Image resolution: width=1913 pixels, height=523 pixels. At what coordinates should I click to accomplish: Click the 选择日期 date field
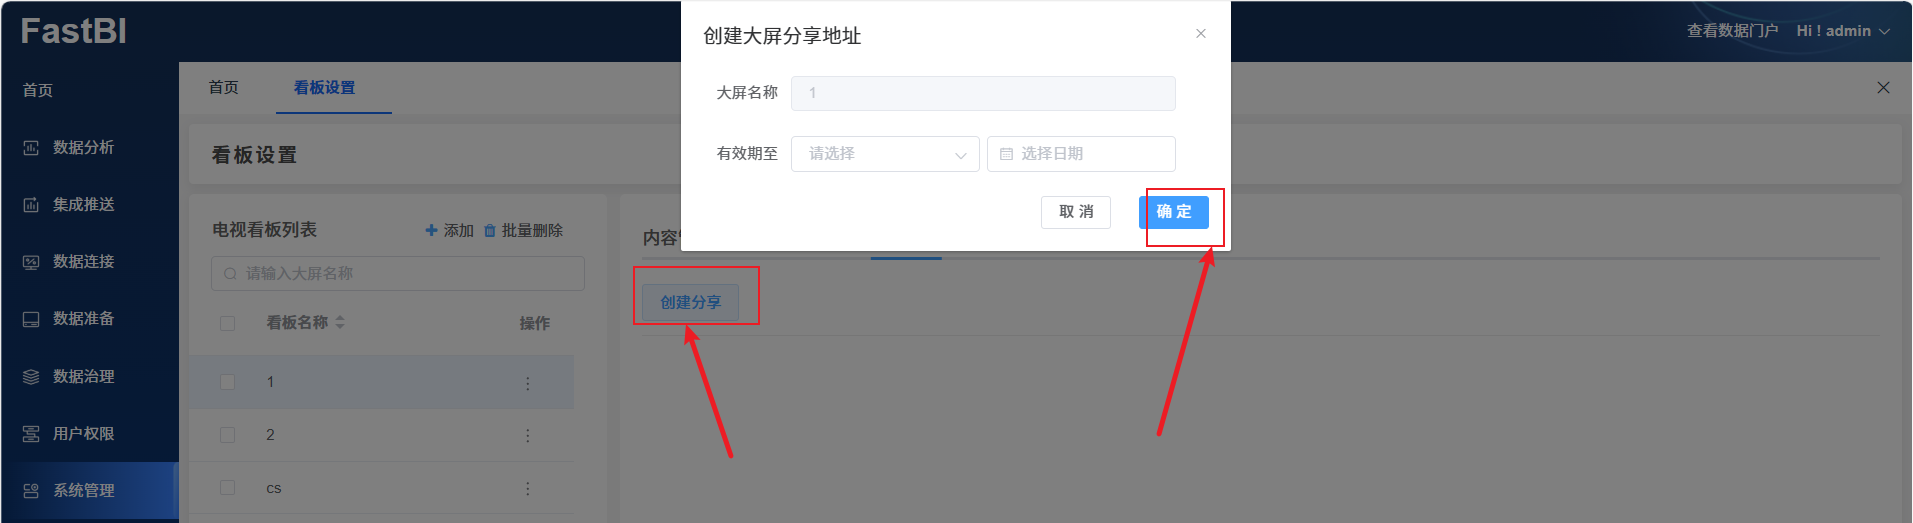click(1081, 154)
